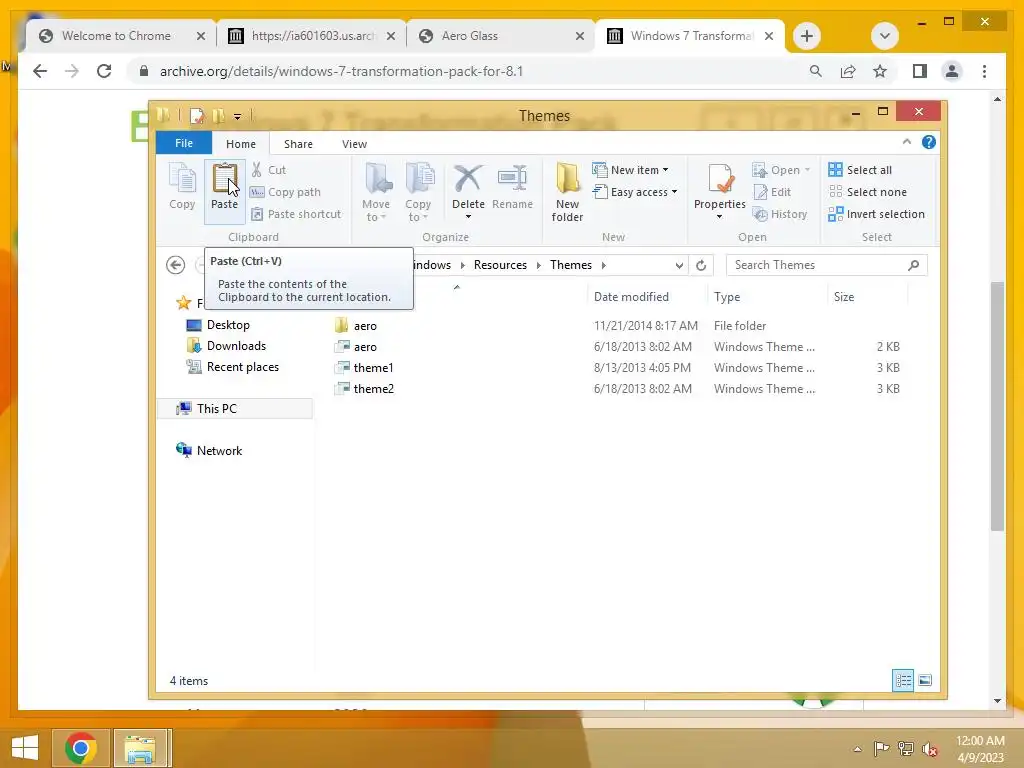This screenshot has width=1024, height=768.
Task: Open the Windows Start button
Action: pos(25,748)
